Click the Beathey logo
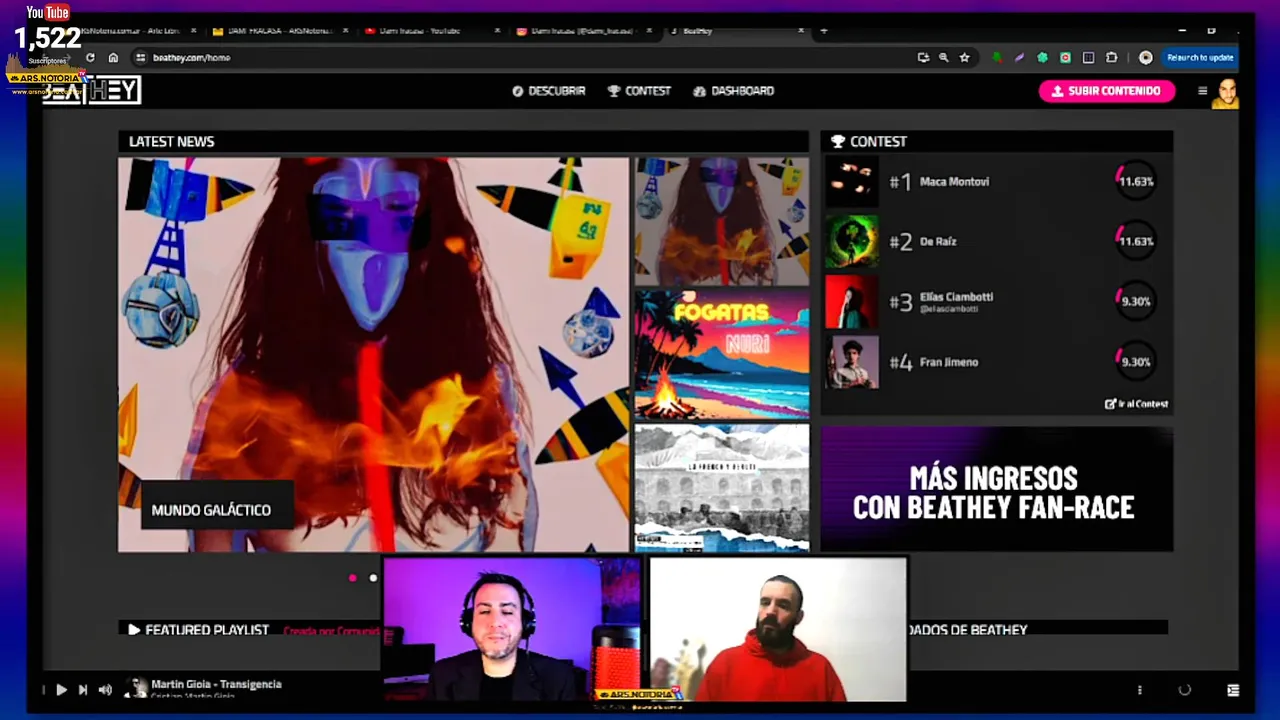The image size is (1280, 720). point(92,90)
